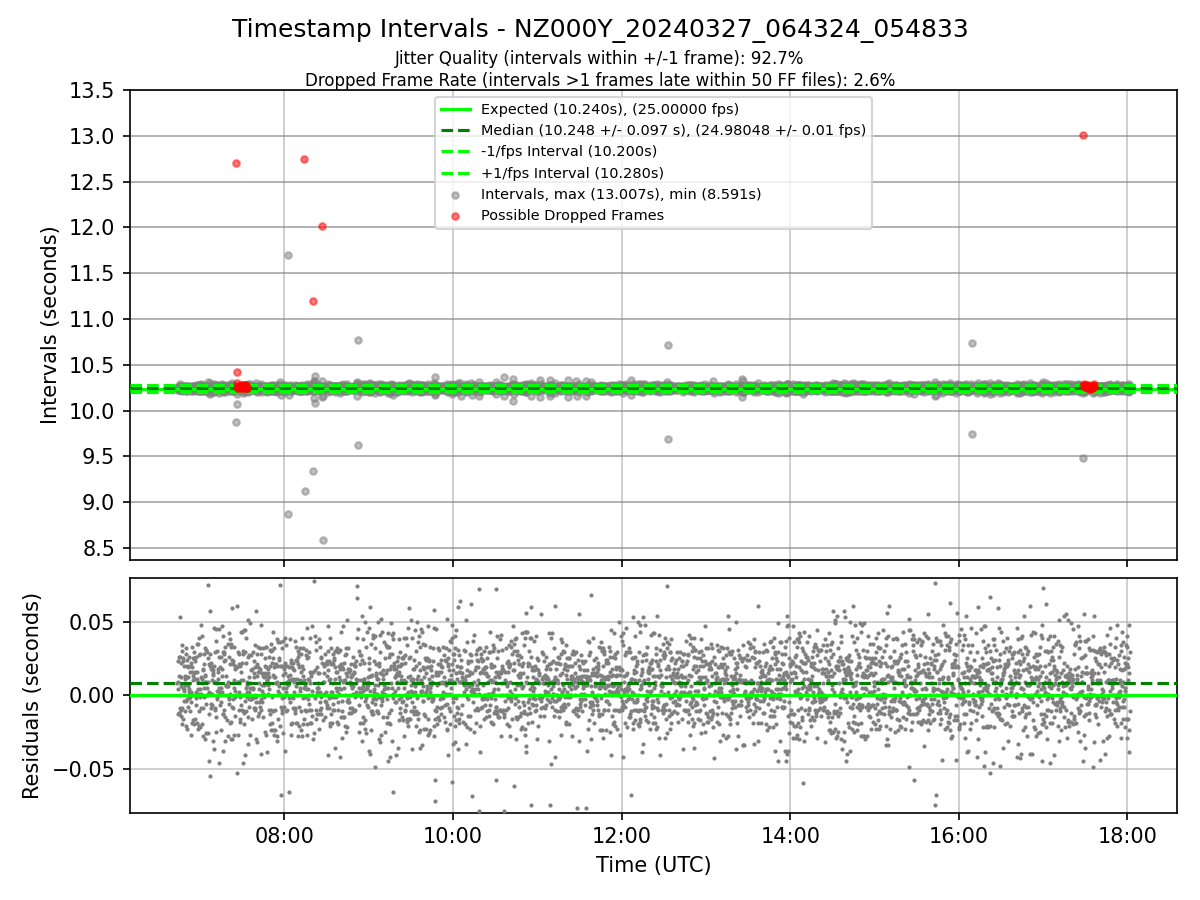
Task: Click the "Intervals (seconds)" y-axis label
Action: click(x=50, y=324)
